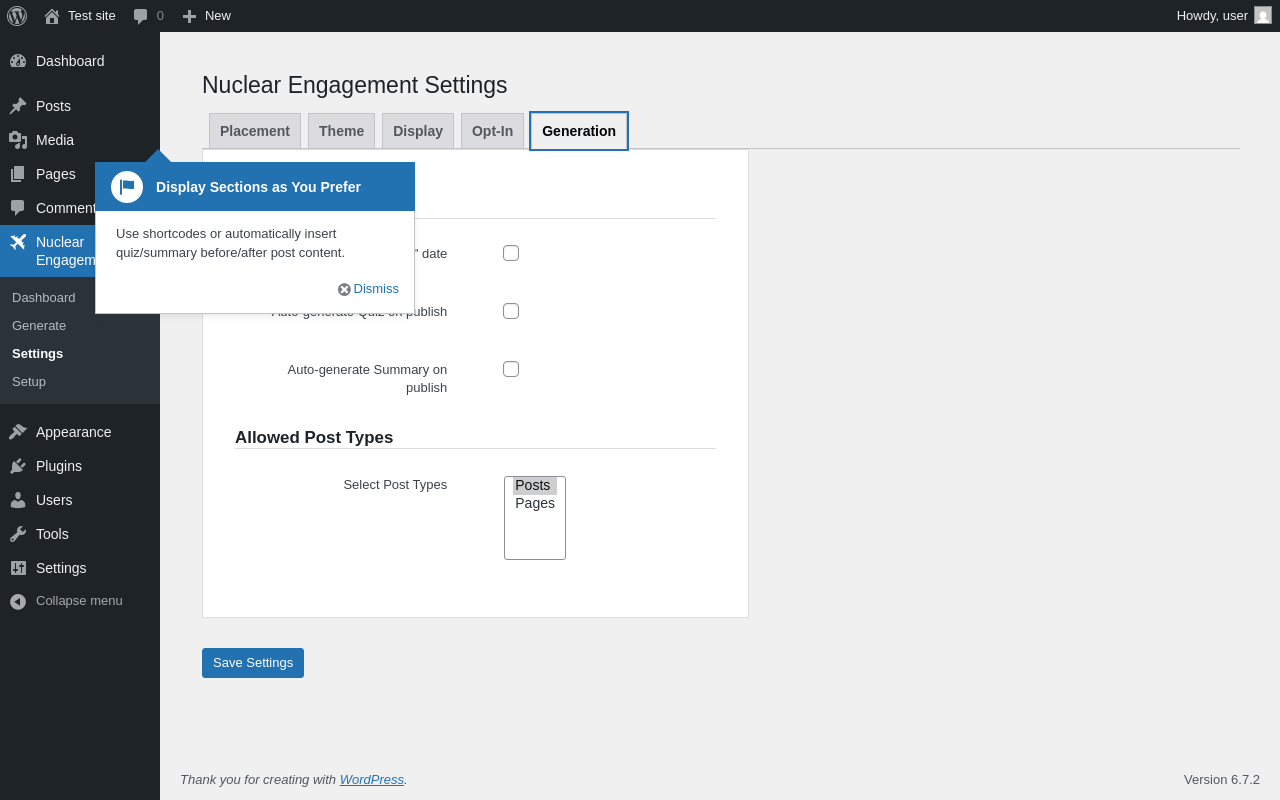Enable Auto-generate Quiz on publish

511,311
